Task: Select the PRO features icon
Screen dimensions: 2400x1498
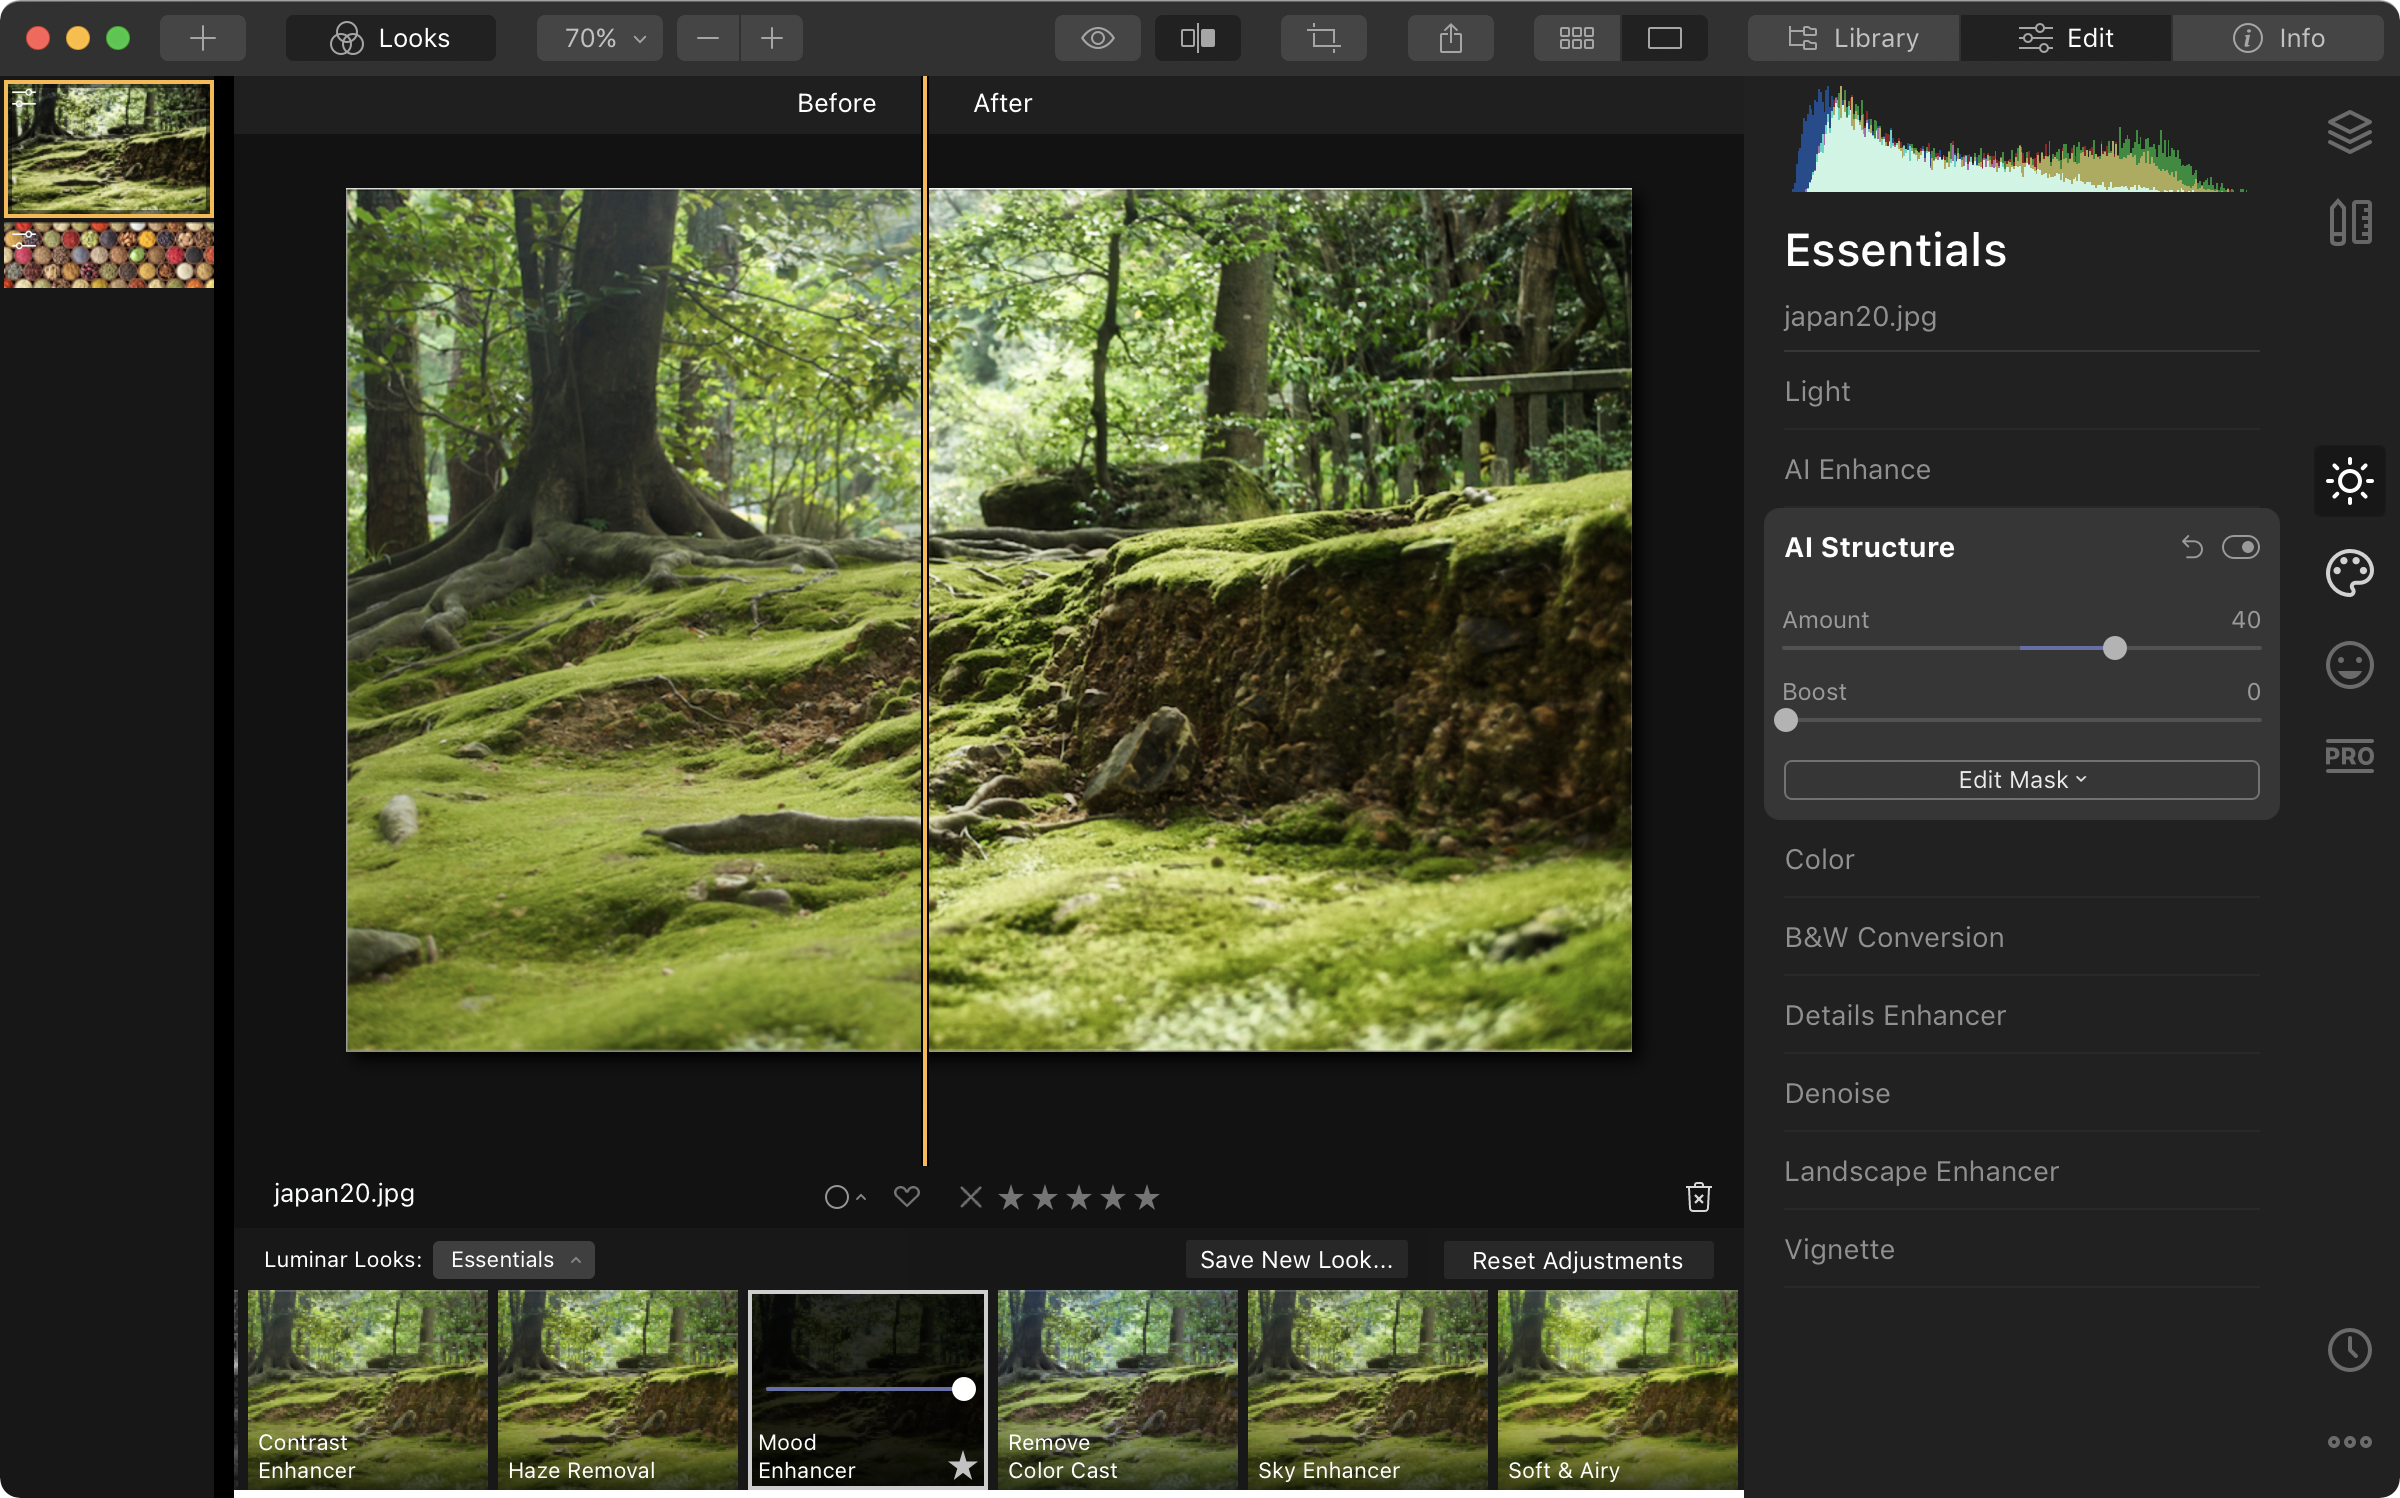Action: [2348, 754]
